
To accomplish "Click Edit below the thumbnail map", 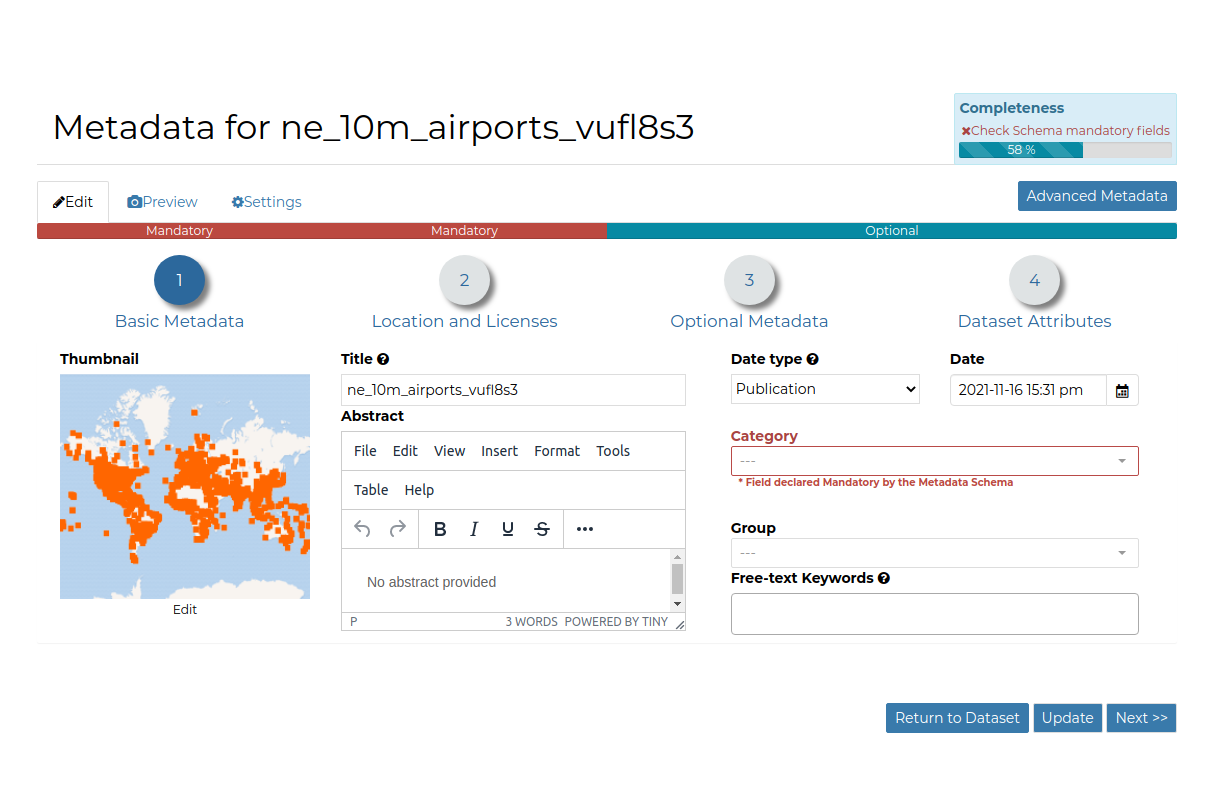I will (x=184, y=609).
